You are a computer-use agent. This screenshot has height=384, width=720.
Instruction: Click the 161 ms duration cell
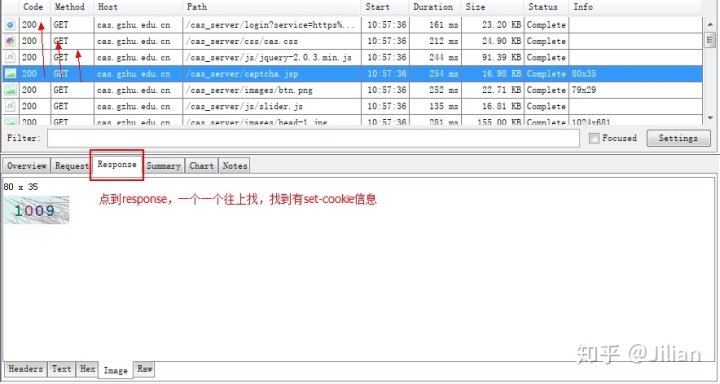(x=444, y=25)
